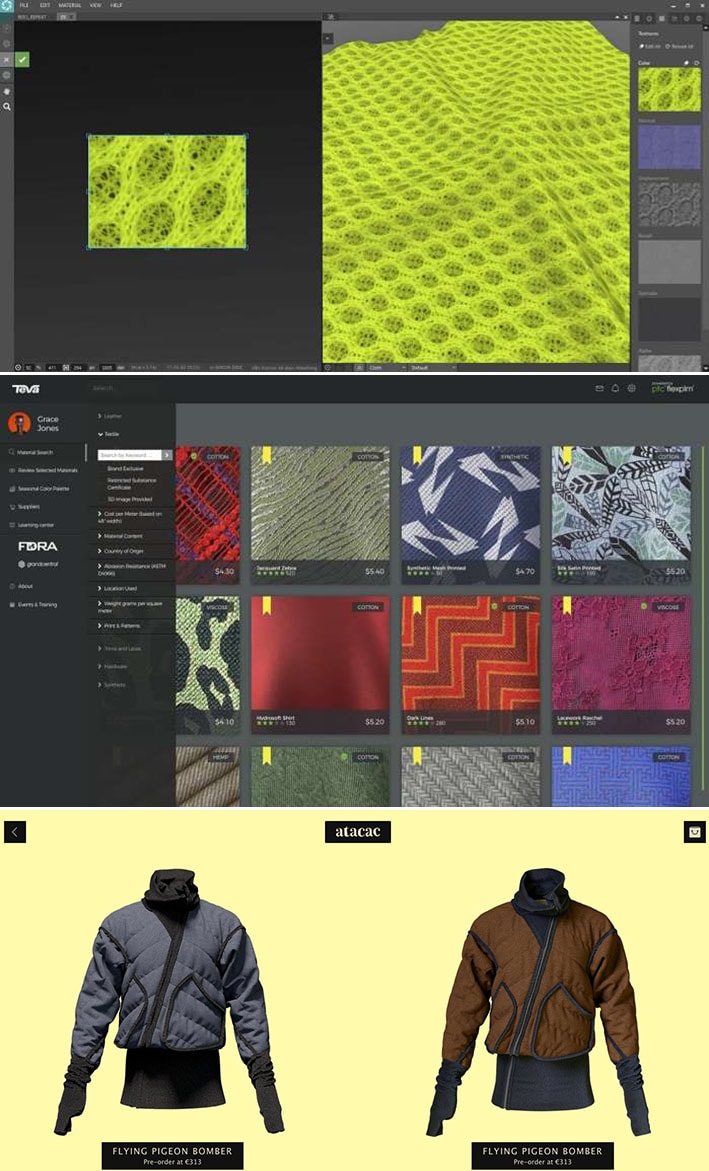The image size is (709, 1171).
Task: Open Lacework Raschel magenta fabric card
Action: [x=621, y=664]
